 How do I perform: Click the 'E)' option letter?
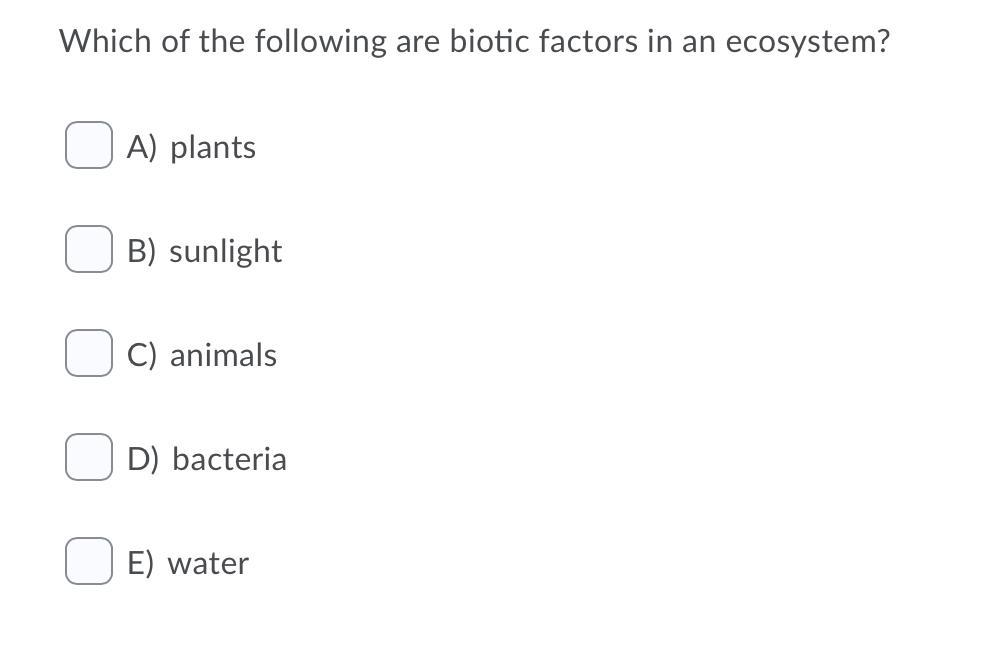click(141, 564)
